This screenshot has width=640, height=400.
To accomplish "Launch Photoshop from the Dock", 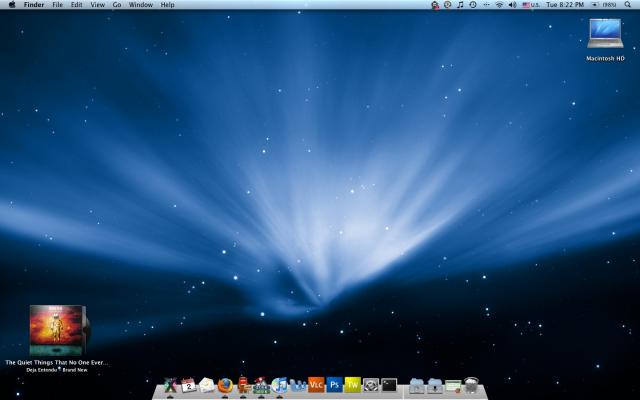I will coord(334,384).
